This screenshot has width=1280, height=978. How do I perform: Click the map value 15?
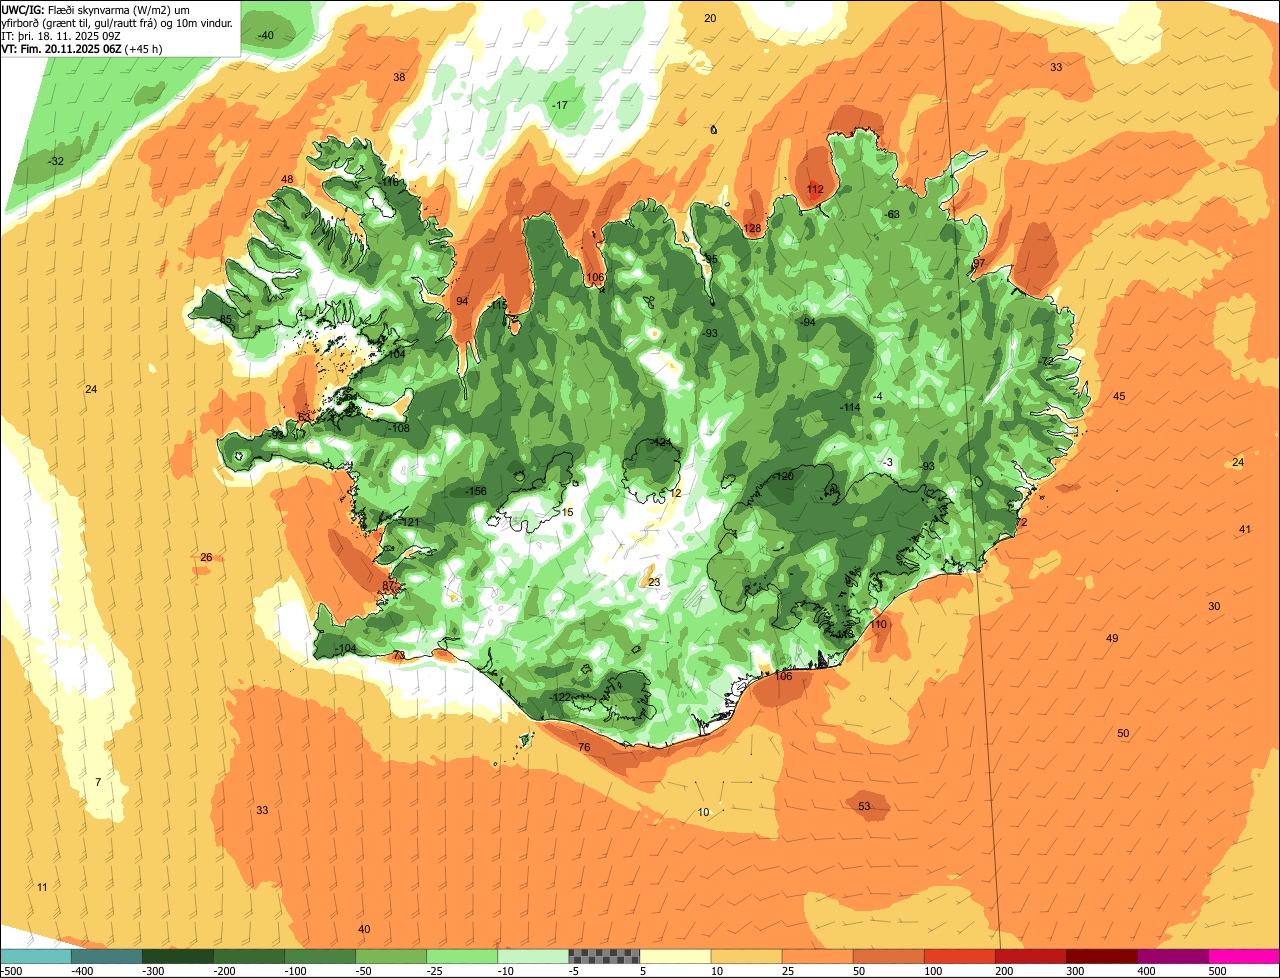[567, 512]
